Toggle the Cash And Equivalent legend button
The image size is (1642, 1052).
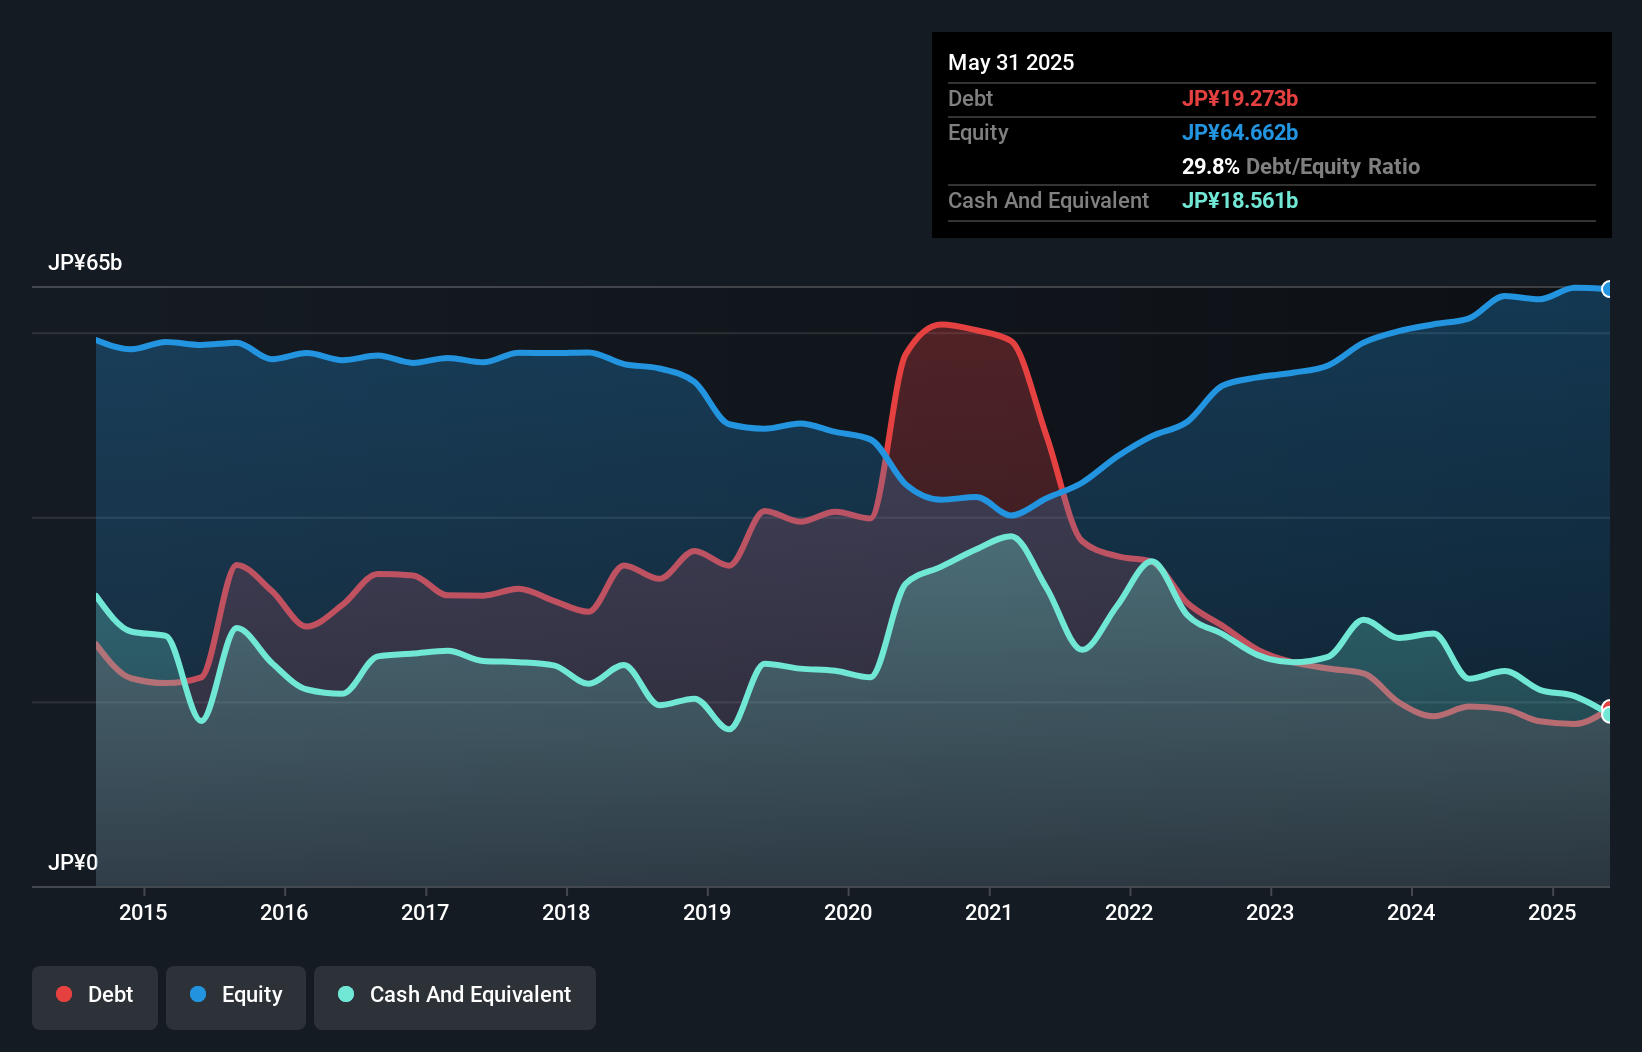pyautogui.click(x=455, y=997)
